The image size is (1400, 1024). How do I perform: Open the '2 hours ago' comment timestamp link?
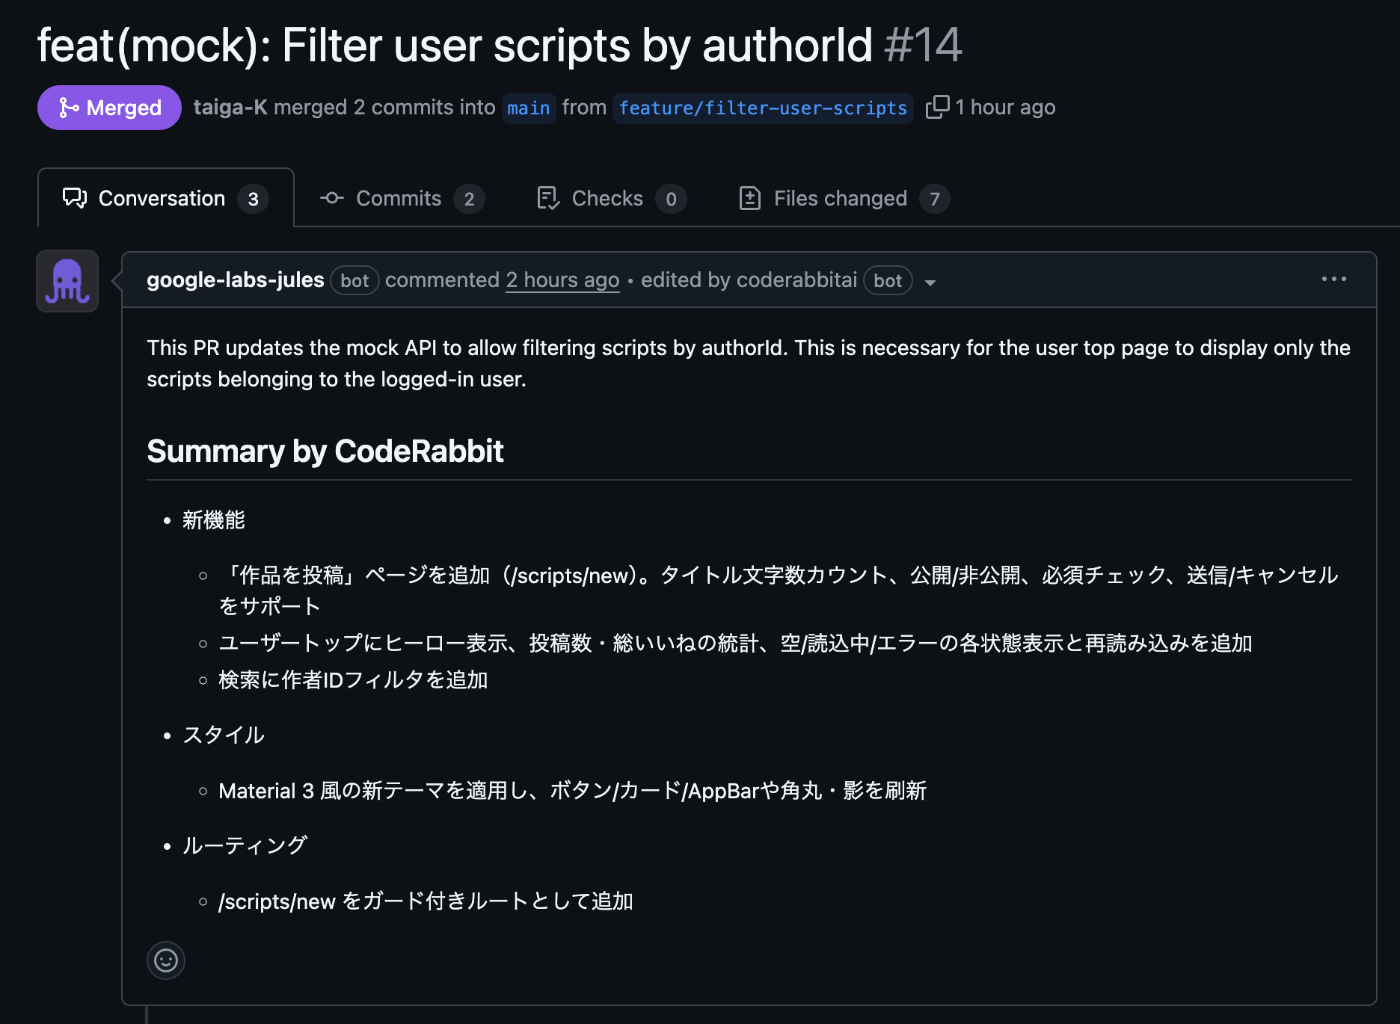tap(562, 280)
